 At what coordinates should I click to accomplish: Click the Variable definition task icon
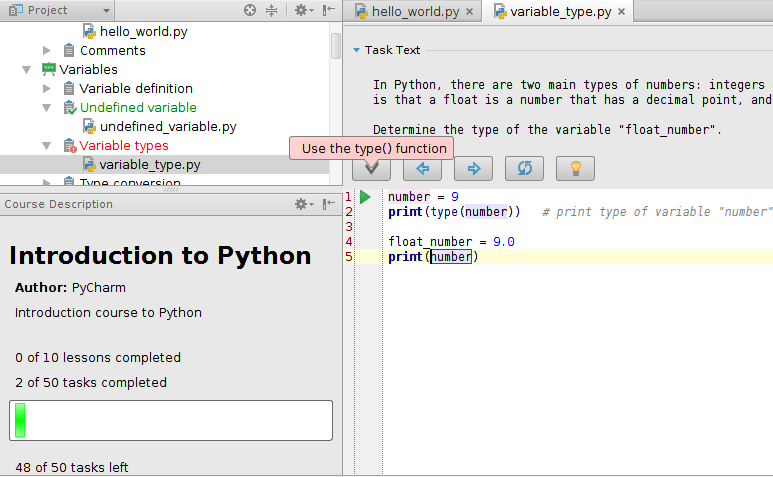click(x=69, y=89)
